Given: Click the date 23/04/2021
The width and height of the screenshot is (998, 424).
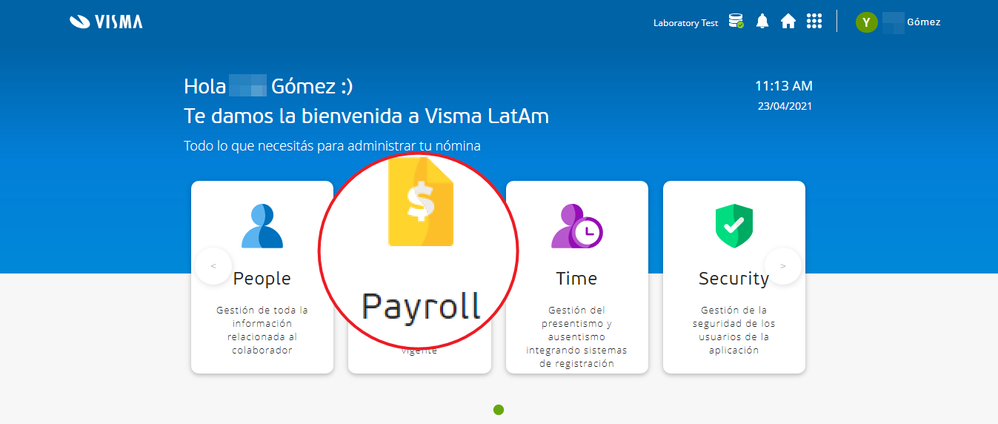Looking at the screenshot, I should (784, 106).
